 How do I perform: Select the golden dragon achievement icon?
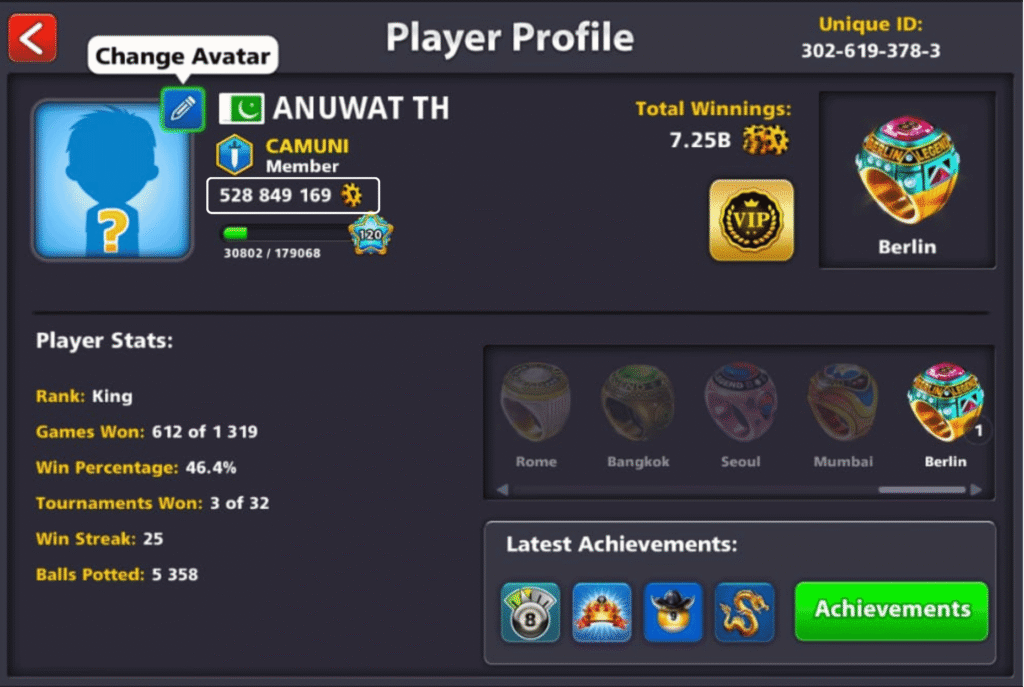tap(744, 613)
